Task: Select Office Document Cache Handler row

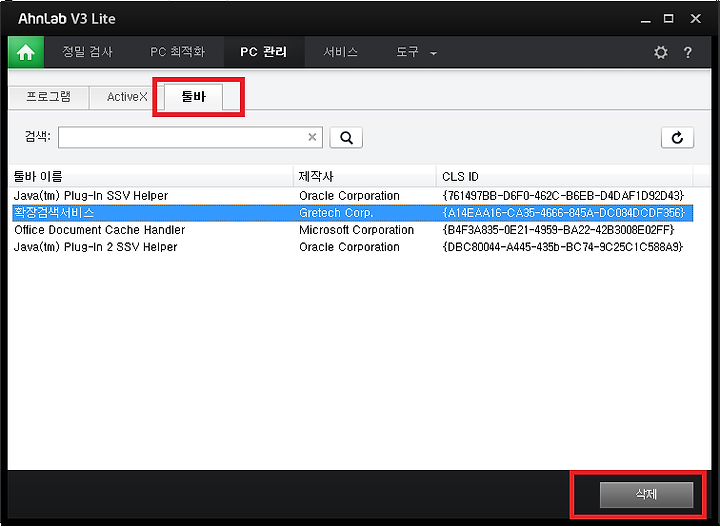Action: click(351, 230)
